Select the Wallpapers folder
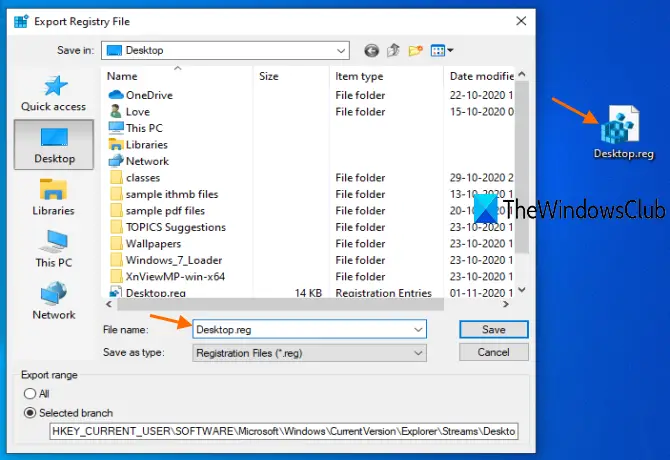The height and width of the screenshot is (460, 670). [x=145, y=243]
